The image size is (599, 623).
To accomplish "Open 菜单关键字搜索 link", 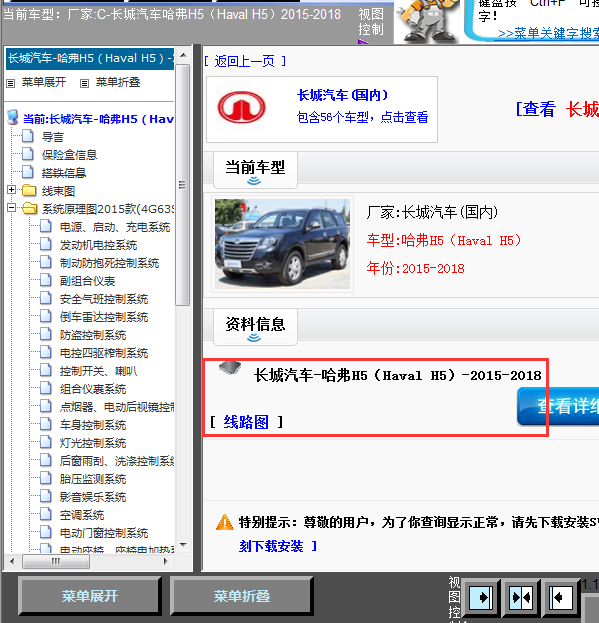I will 548,33.
